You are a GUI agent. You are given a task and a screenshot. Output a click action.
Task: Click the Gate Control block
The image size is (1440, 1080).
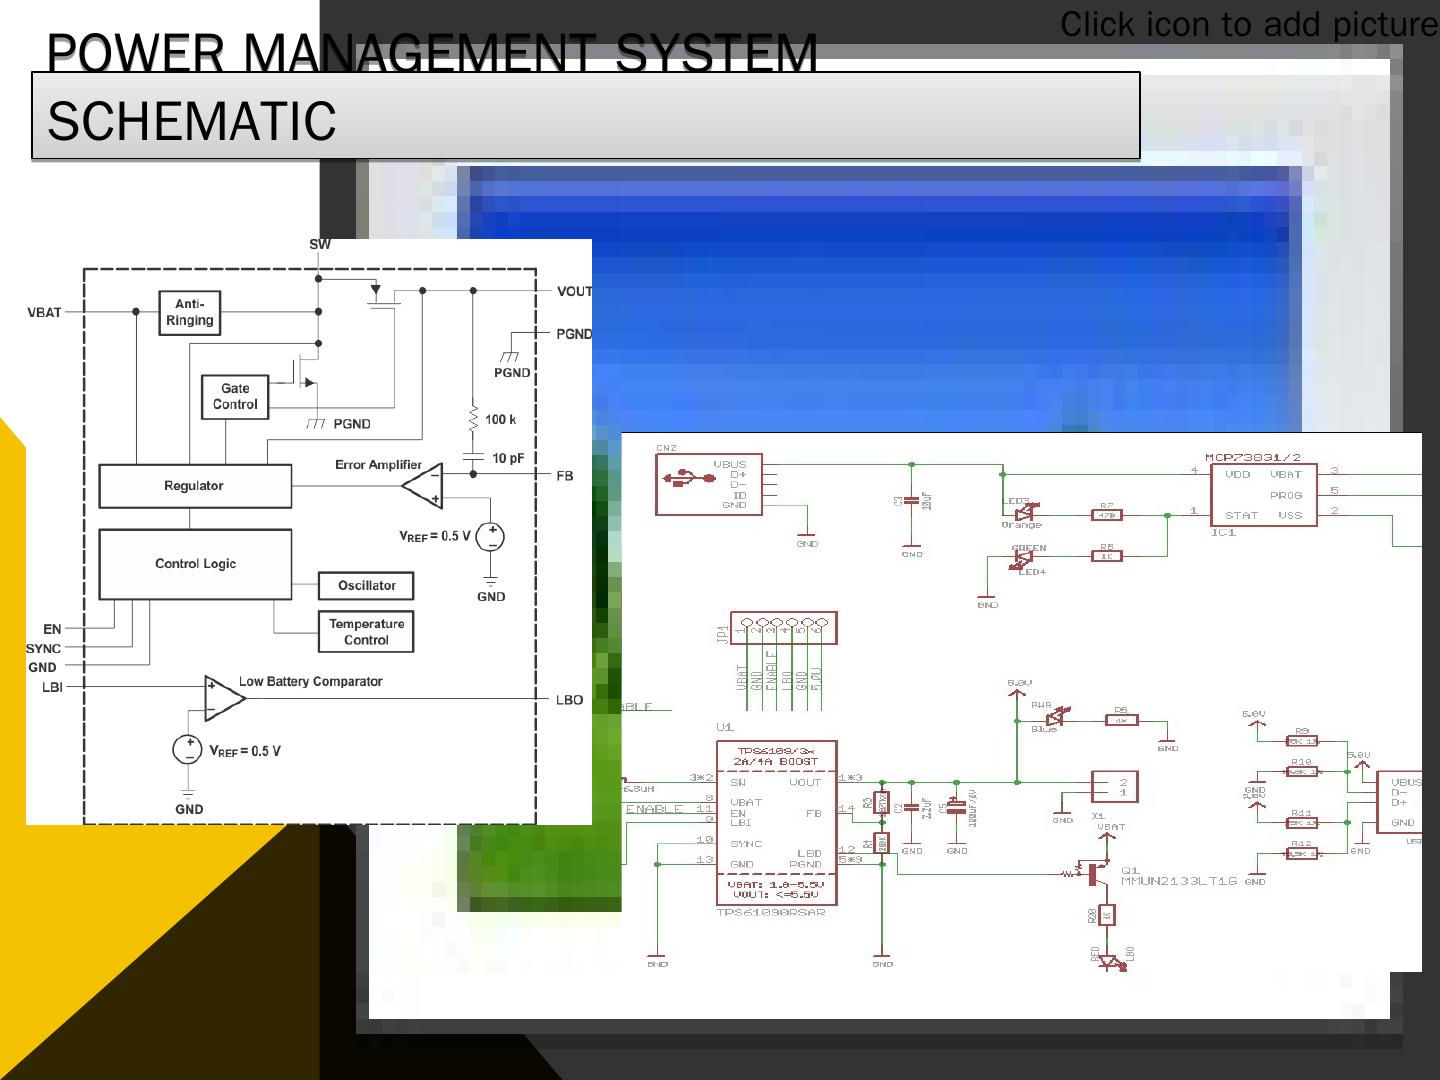[x=235, y=397]
